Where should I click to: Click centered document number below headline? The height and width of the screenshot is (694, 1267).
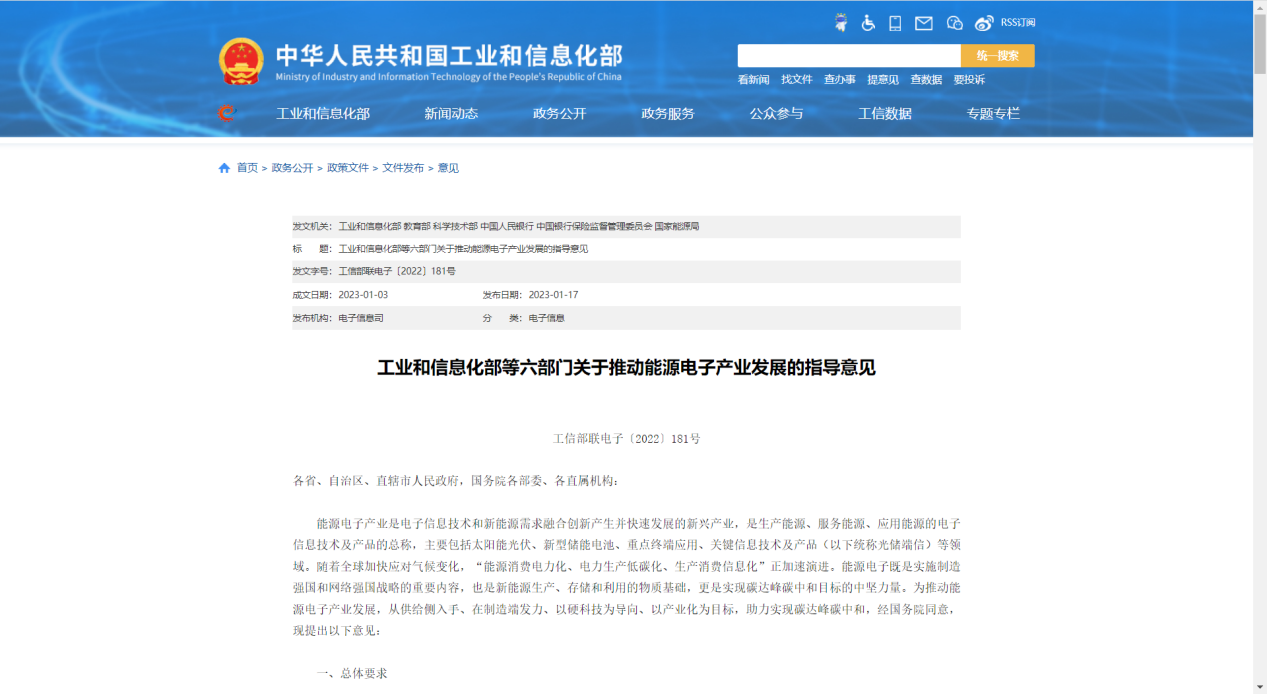tap(627, 439)
